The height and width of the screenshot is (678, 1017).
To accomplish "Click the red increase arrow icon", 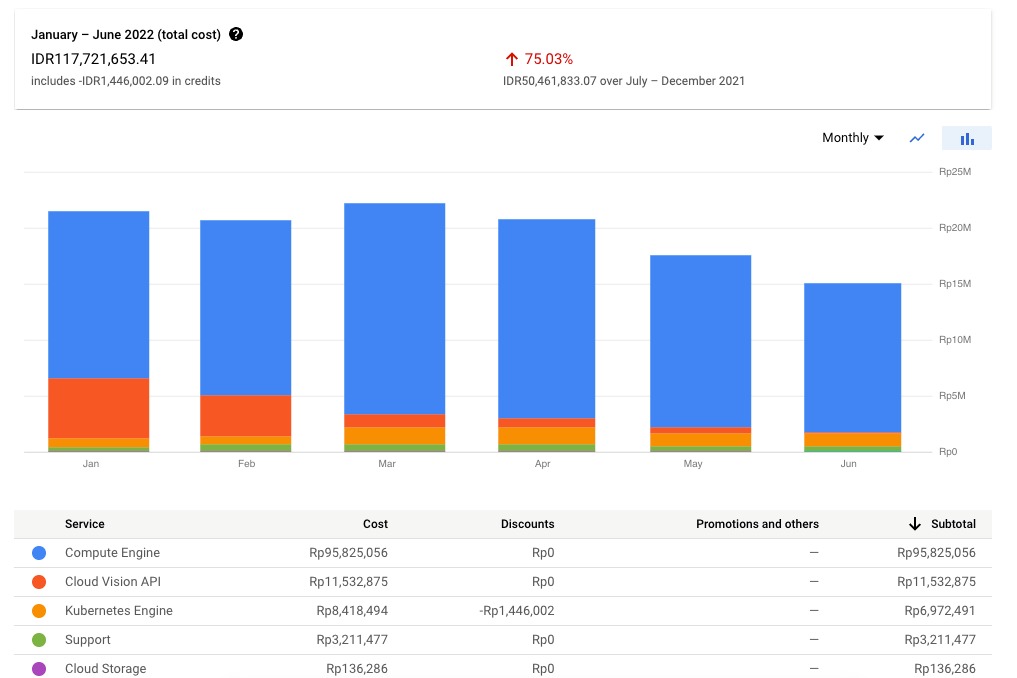I will (511, 59).
